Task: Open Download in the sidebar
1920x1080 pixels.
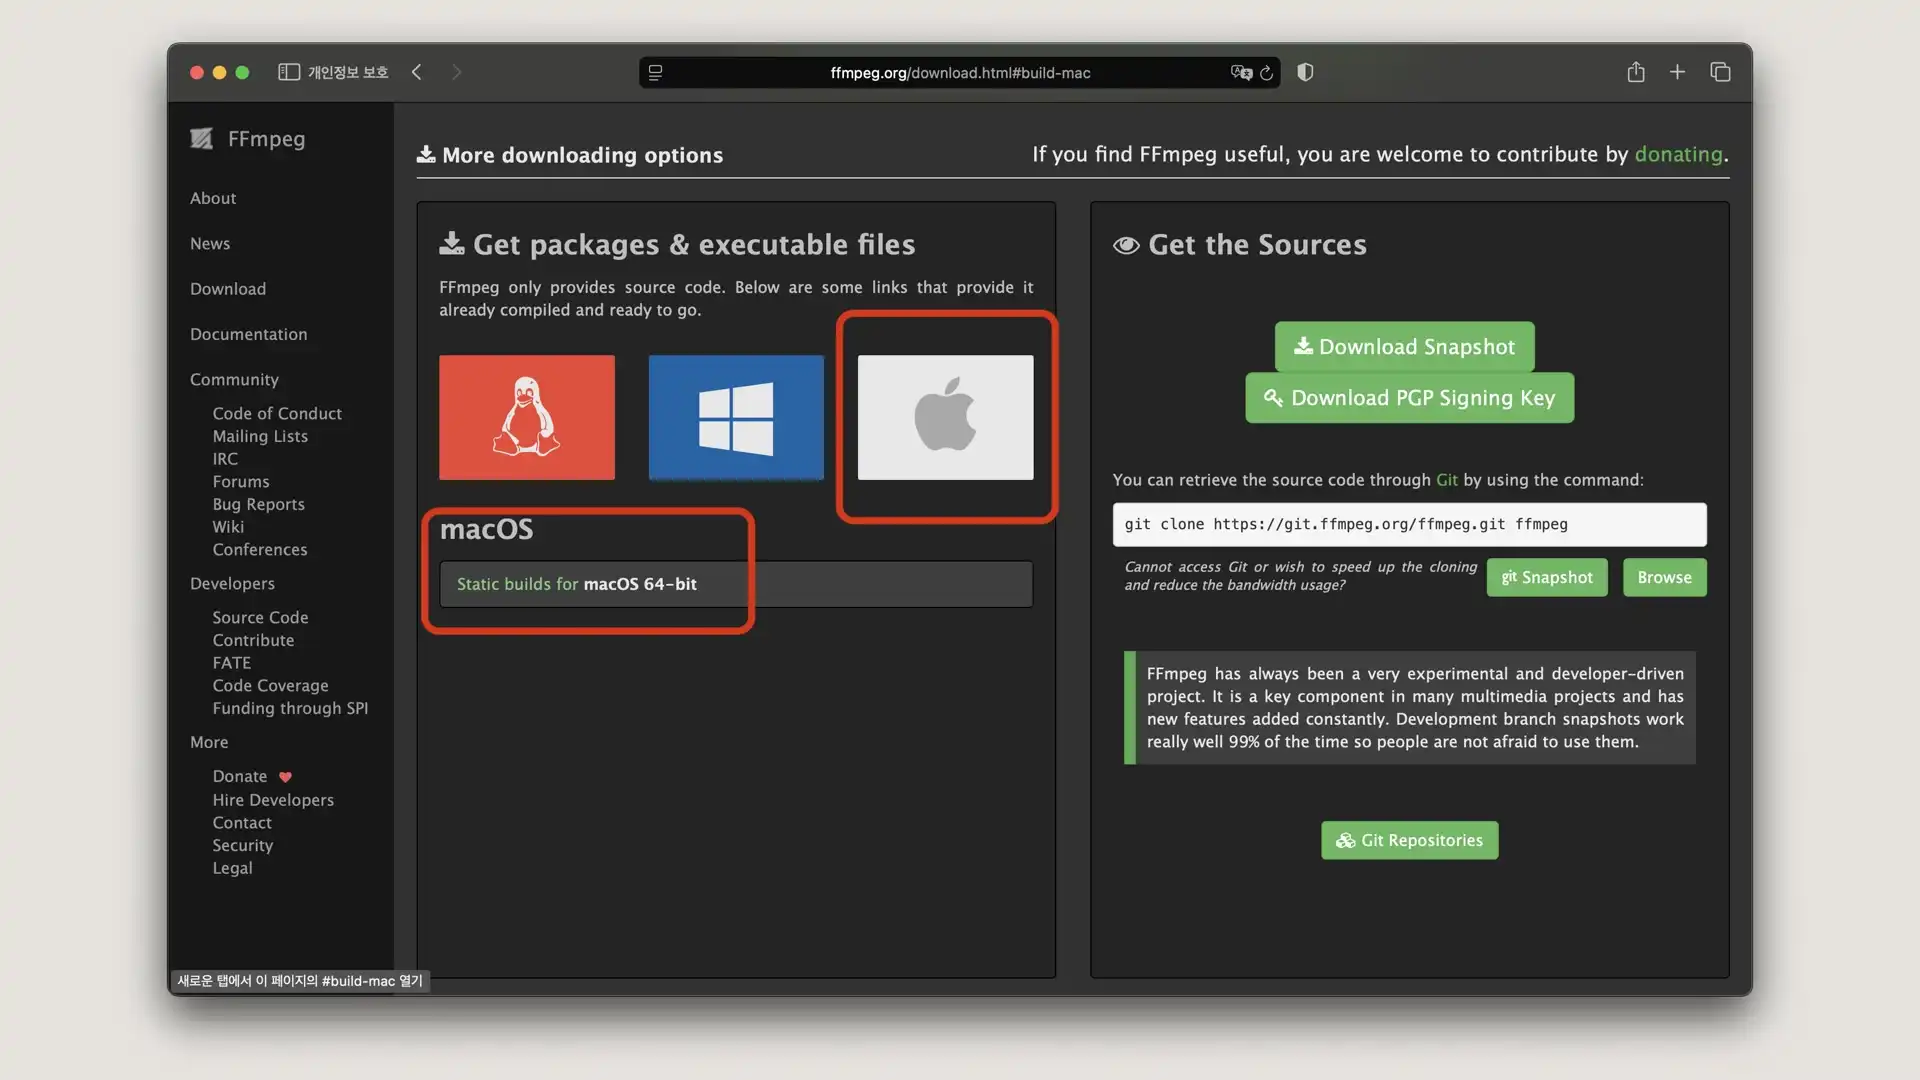Action: (x=228, y=289)
